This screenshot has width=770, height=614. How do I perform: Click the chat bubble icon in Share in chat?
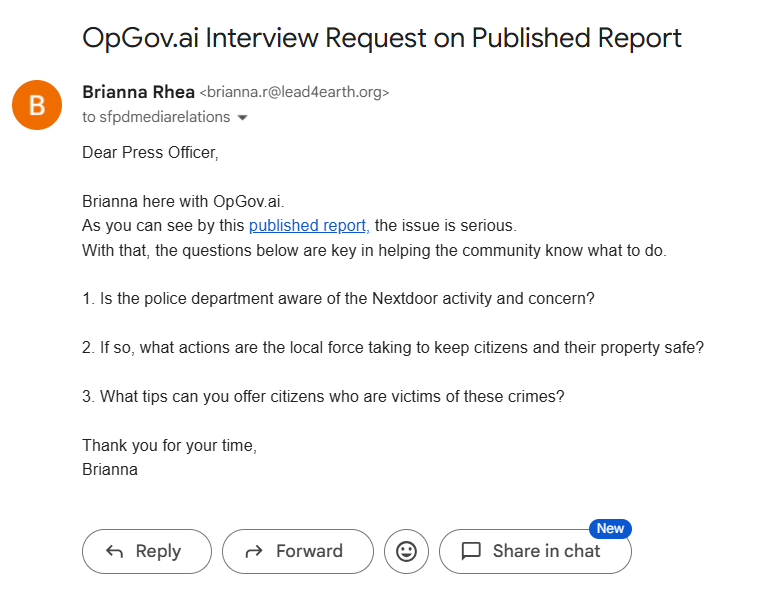(471, 551)
